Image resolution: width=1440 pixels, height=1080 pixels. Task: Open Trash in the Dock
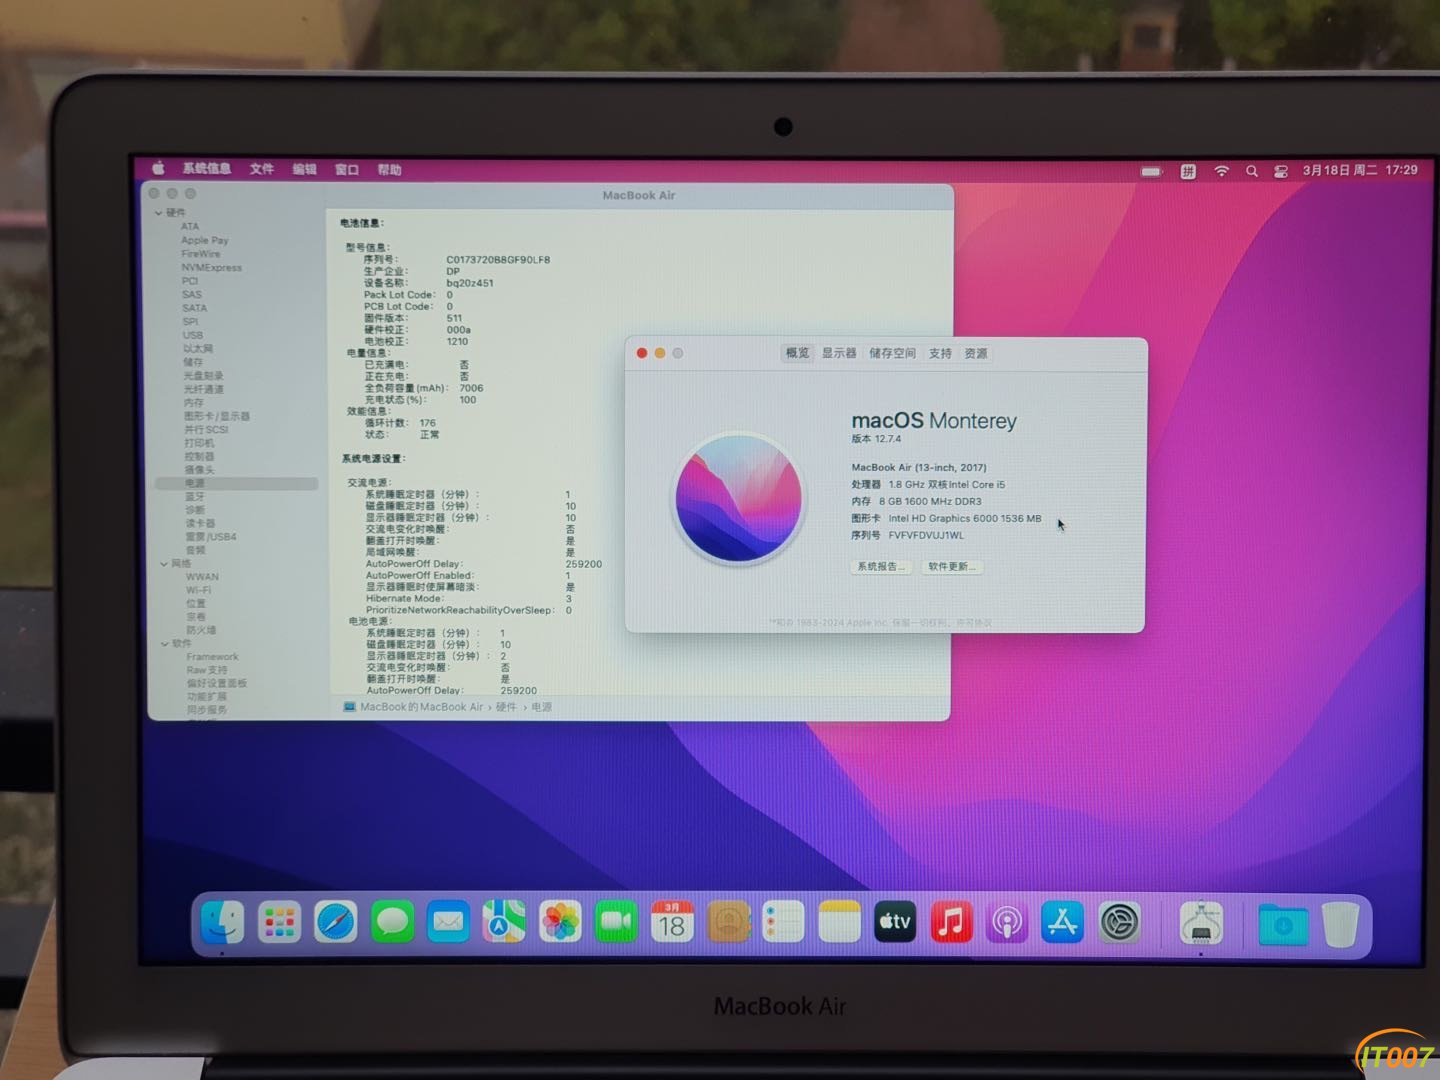(x=1340, y=924)
